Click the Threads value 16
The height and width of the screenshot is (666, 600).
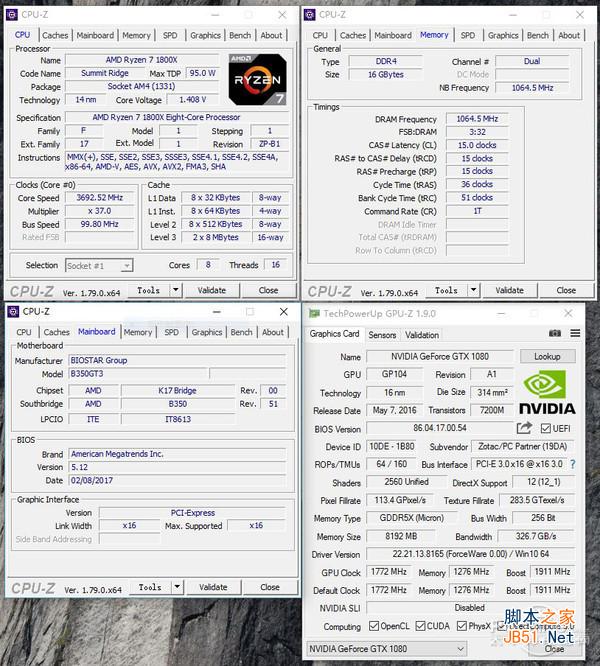tap(276, 265)
